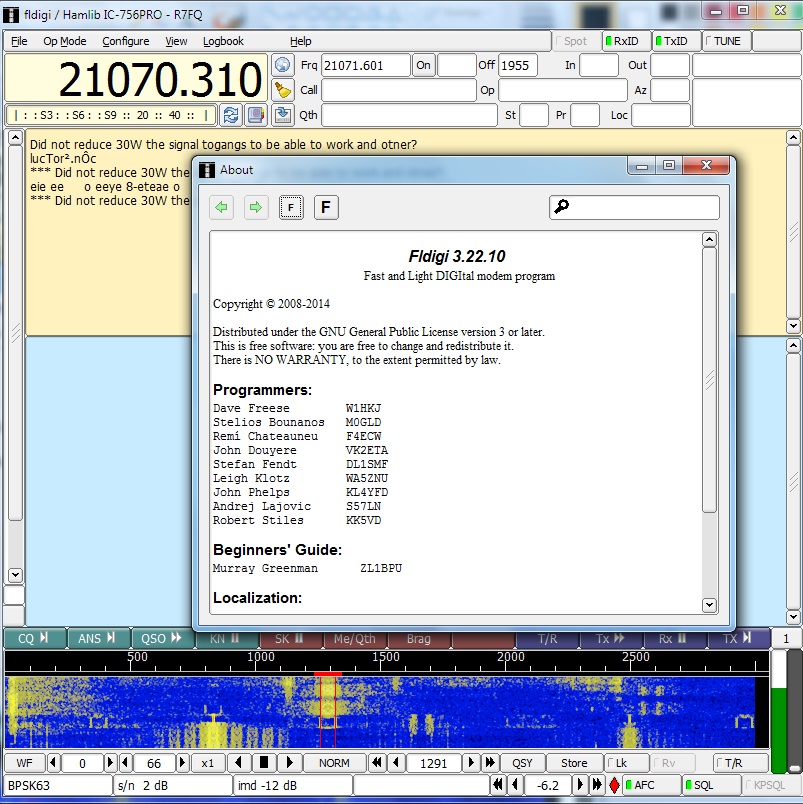
Task: Open the logbook icon next to S-meter
Action: point(256,115)
